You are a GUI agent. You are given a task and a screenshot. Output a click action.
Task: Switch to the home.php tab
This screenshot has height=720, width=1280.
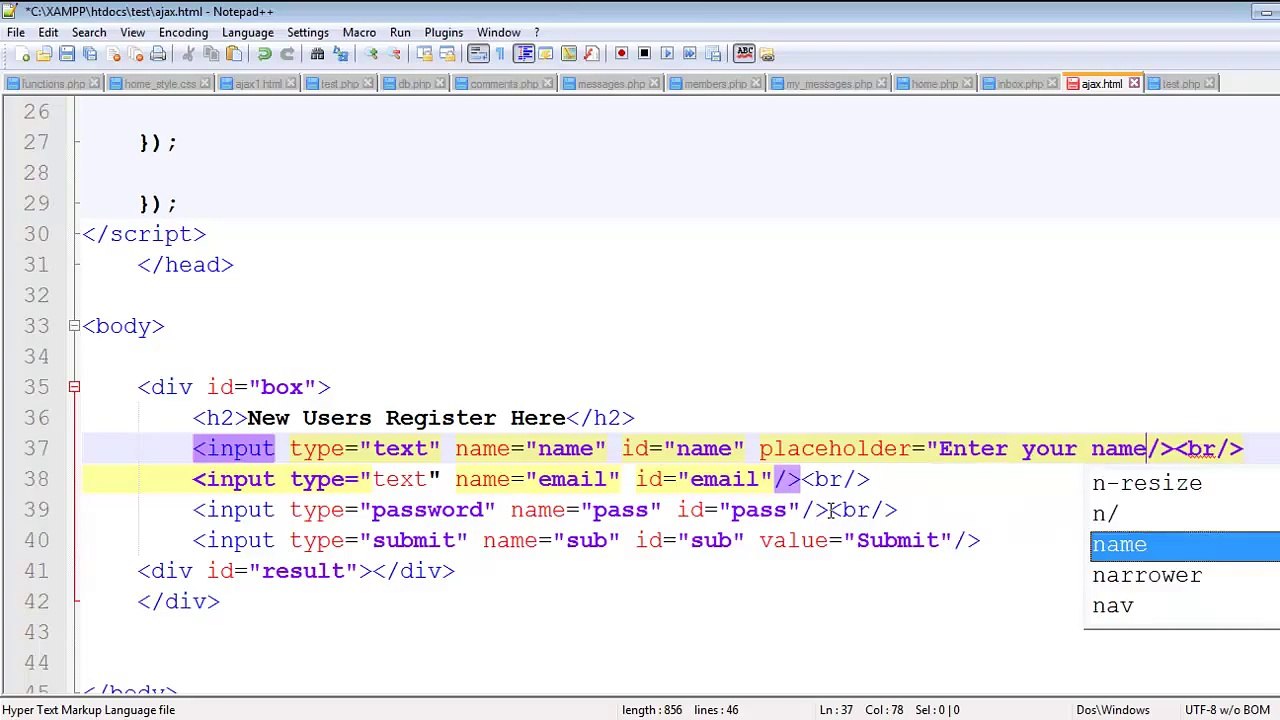coord(934,84)
